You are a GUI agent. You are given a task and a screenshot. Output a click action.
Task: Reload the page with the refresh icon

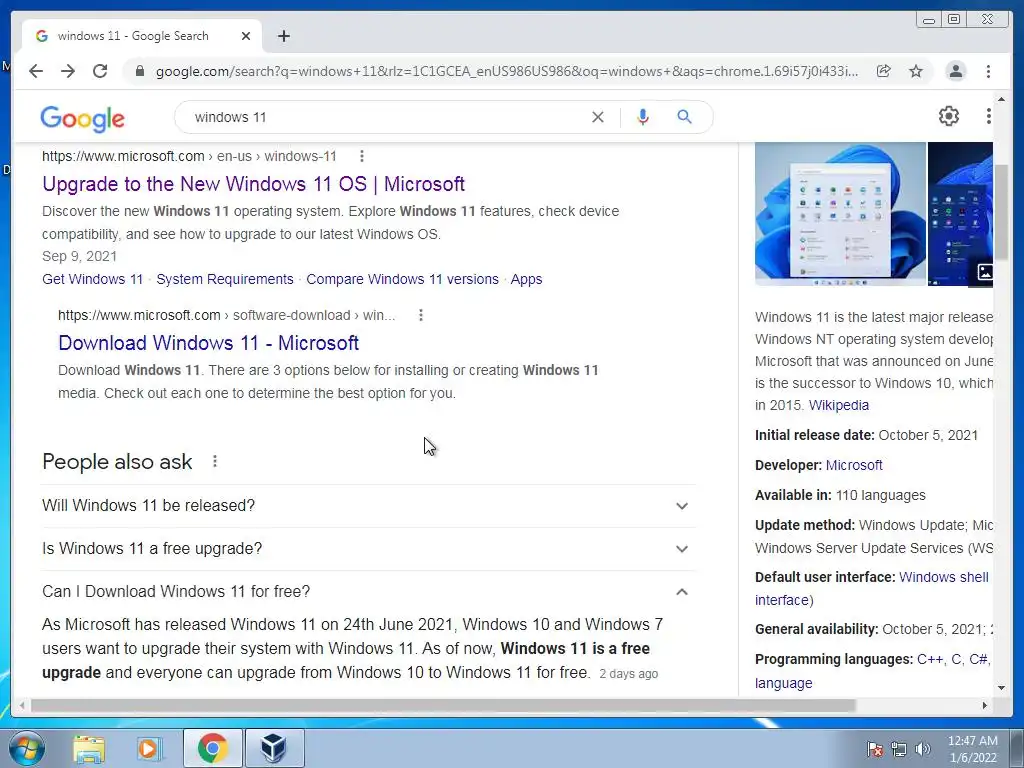point(100,71)
